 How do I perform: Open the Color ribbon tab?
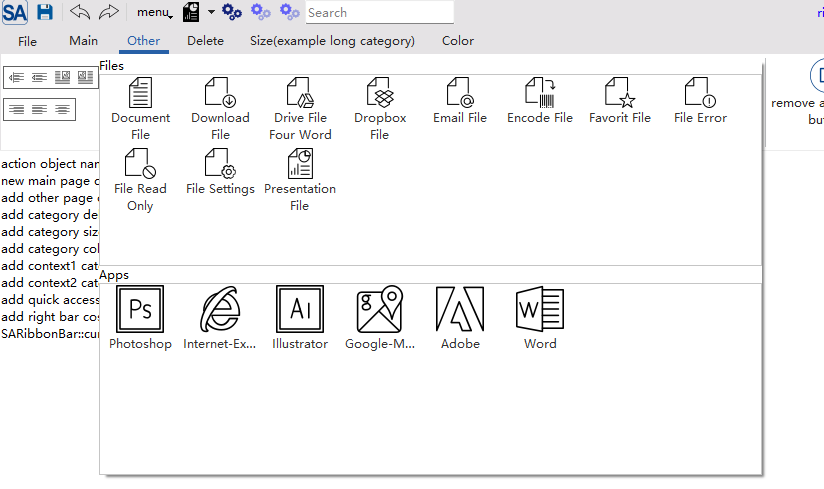click(x=458, y=41)
